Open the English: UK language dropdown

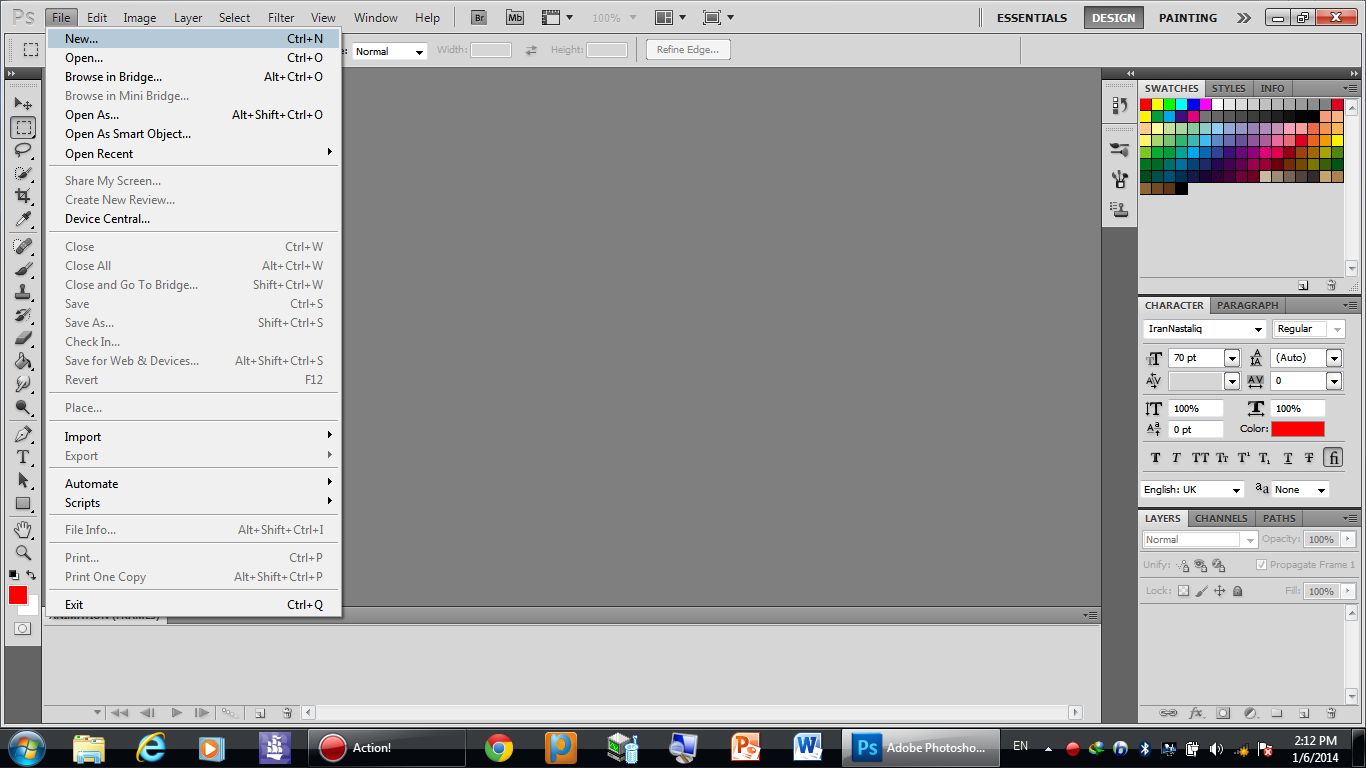coord(1192,490)
